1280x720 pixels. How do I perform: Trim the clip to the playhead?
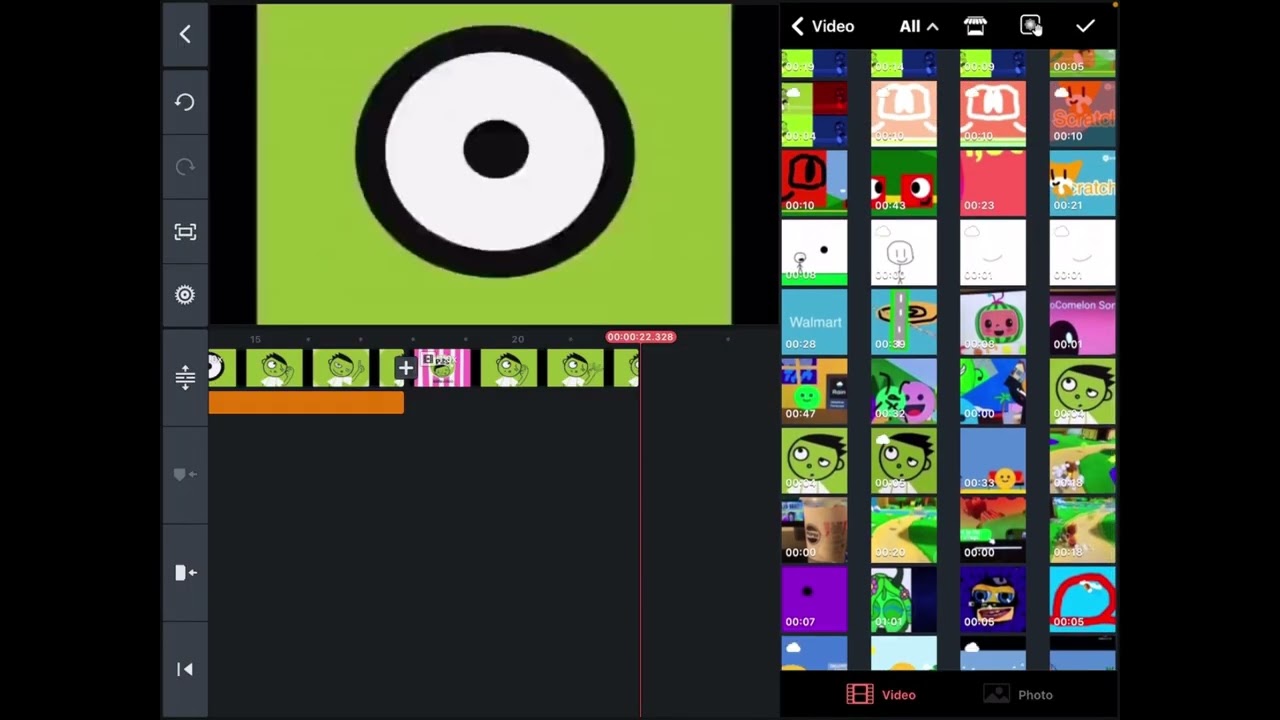point(185,573)
